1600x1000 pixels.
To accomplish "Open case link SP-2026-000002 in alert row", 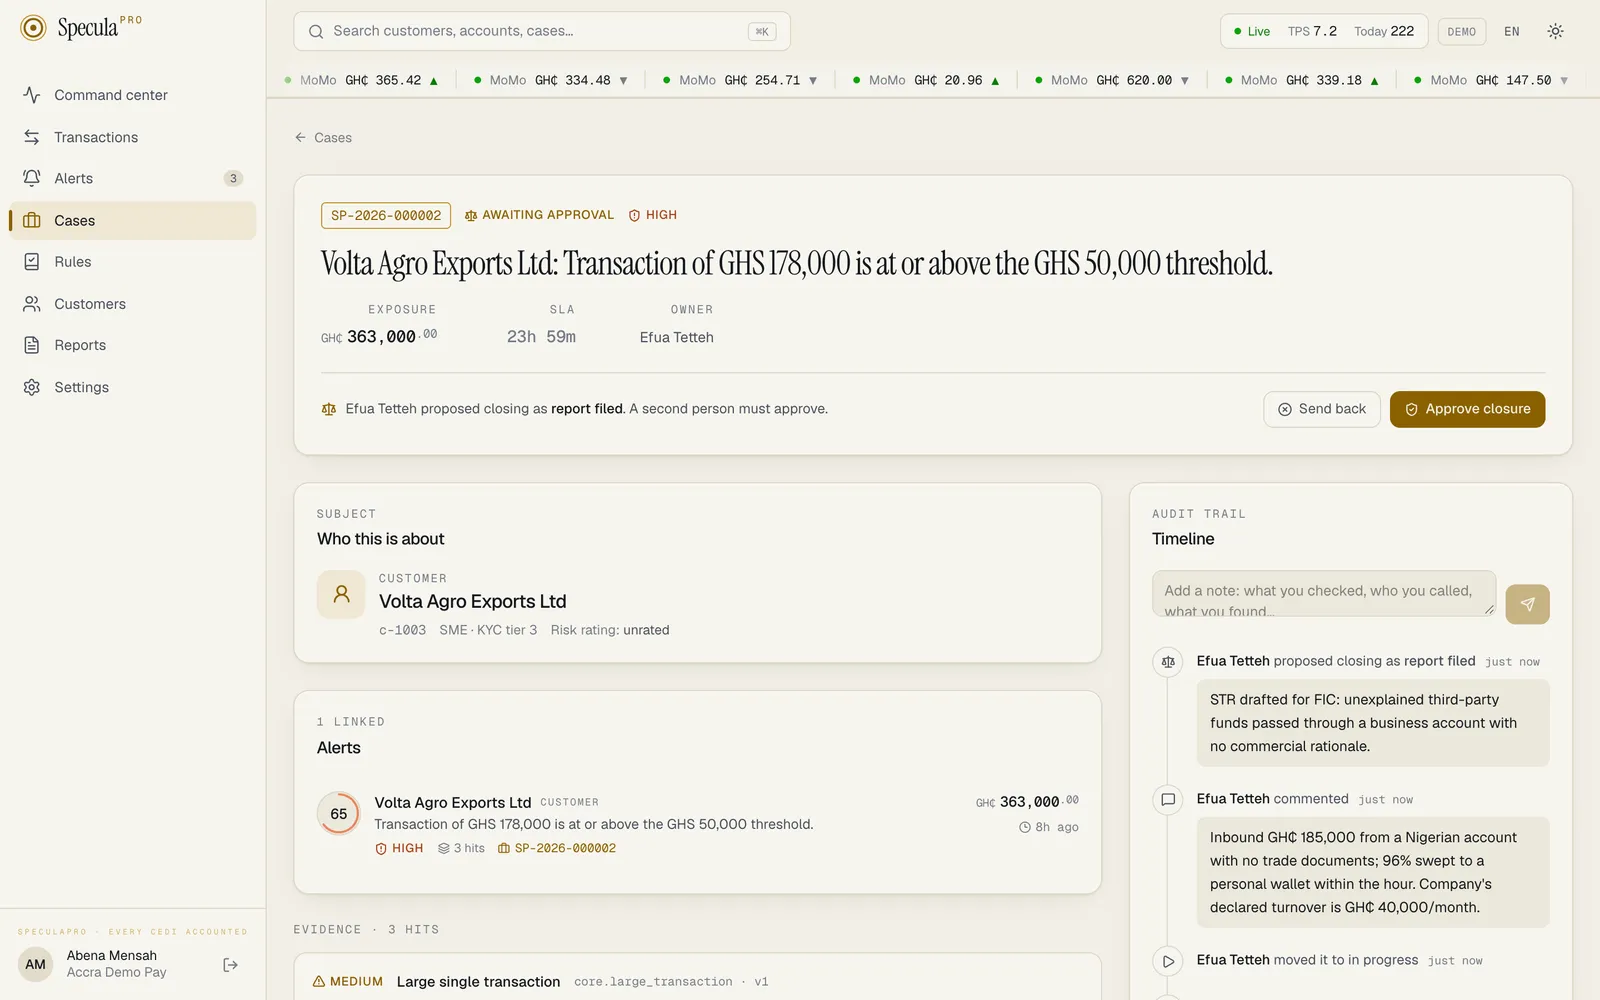I will [x=557, y=848].
